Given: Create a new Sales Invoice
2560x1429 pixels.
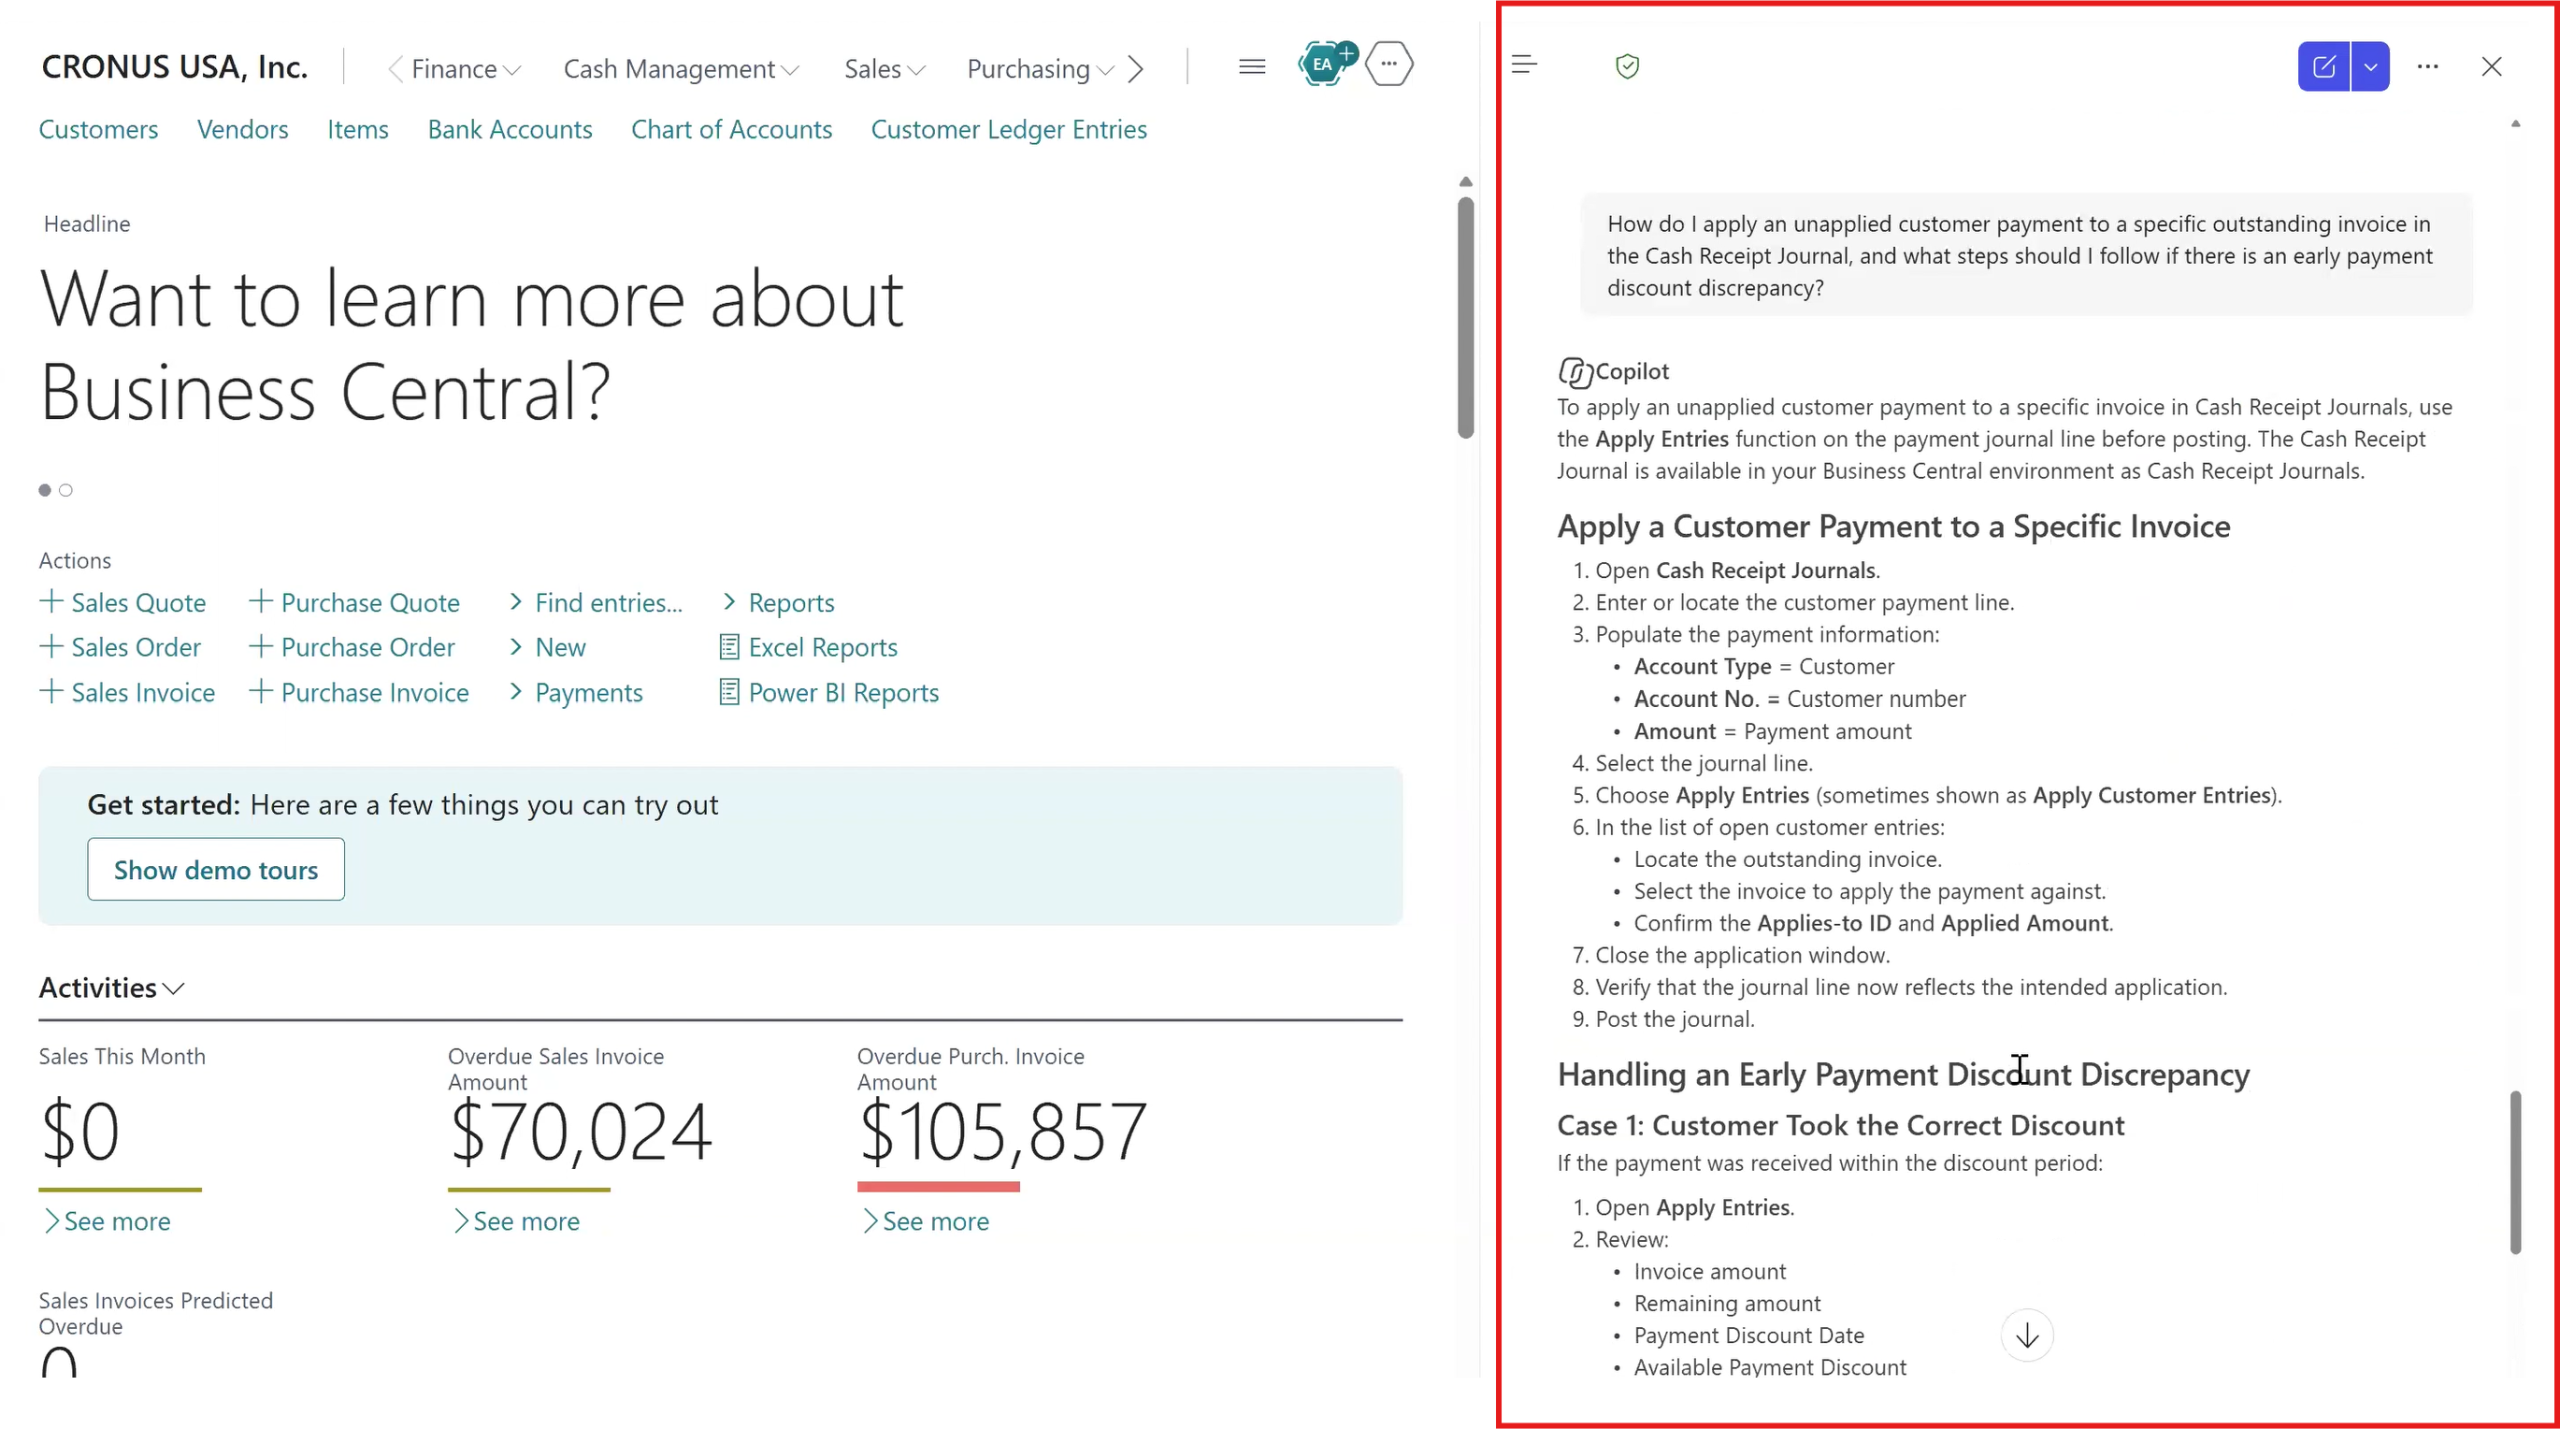Looking at the screenshot, I should (127, 692).
